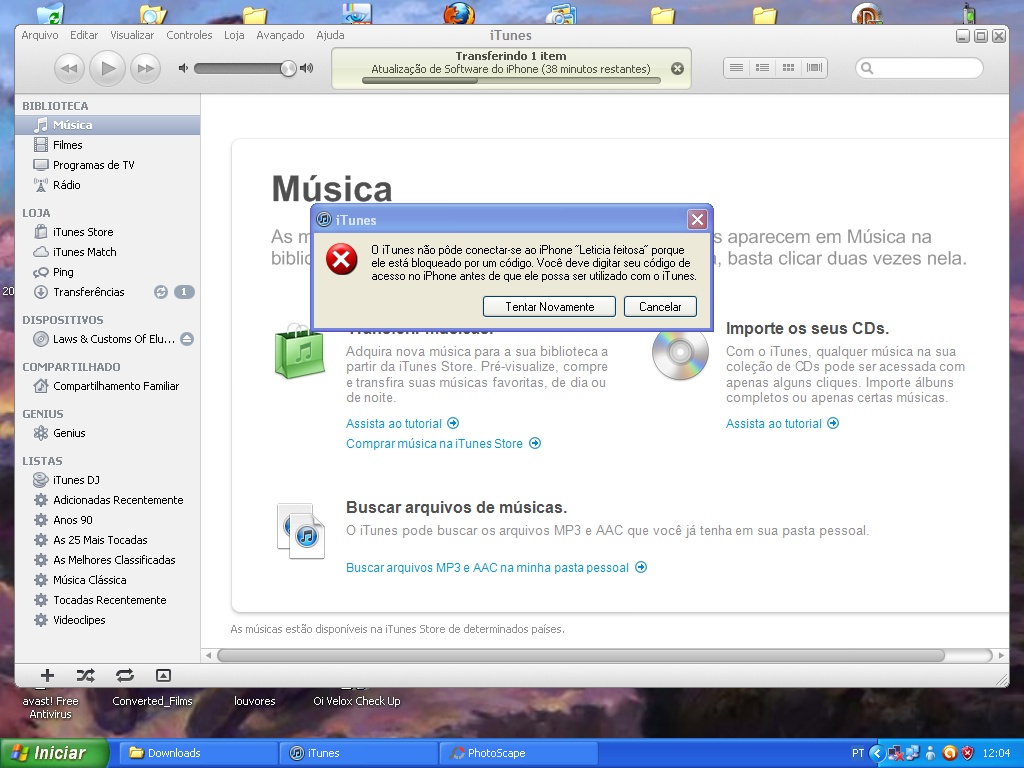Show or hide the artwork viewer
The image size is (1024, 768).
pos(163,675)
